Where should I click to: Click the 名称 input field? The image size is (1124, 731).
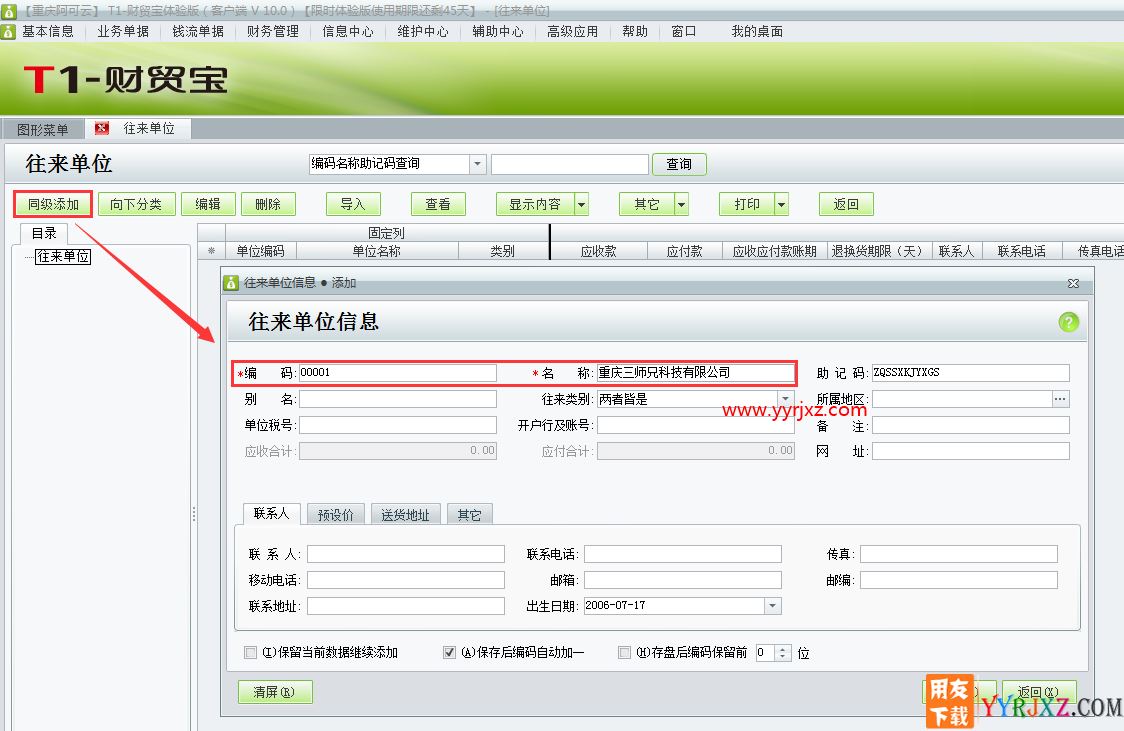tap(695, 373)
